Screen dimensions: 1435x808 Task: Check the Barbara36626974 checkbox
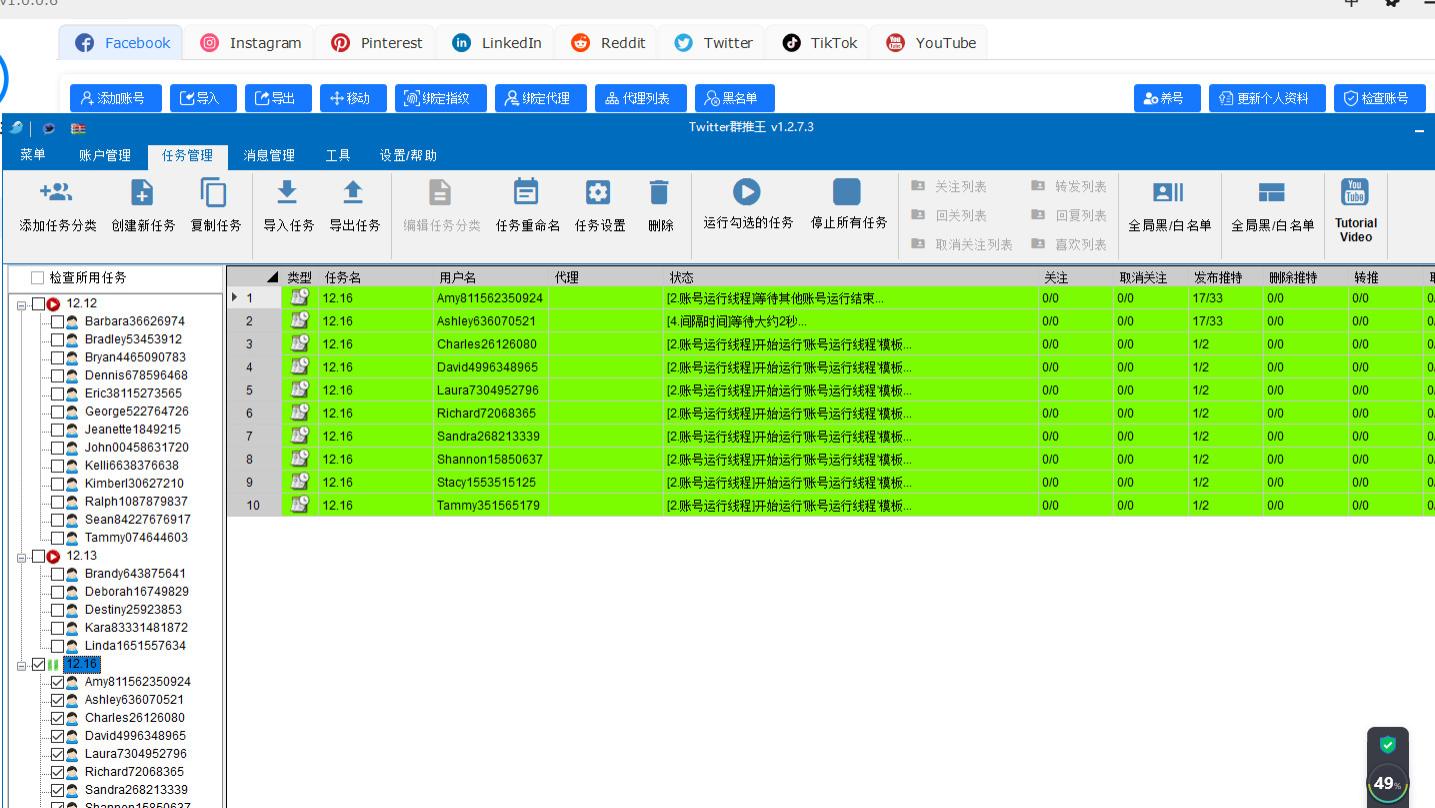[x=57, y=322]
